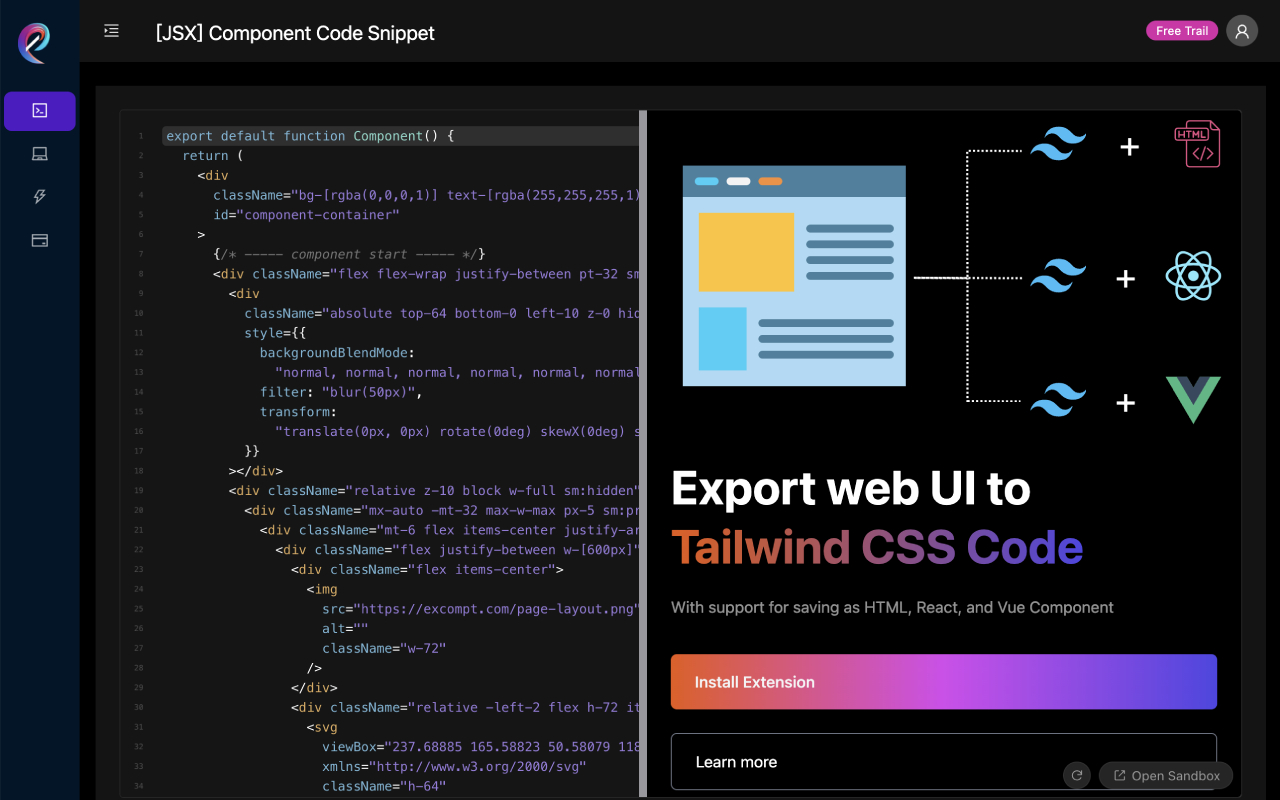Click line number 10 in the code gutter

click(x=139, y=313)
